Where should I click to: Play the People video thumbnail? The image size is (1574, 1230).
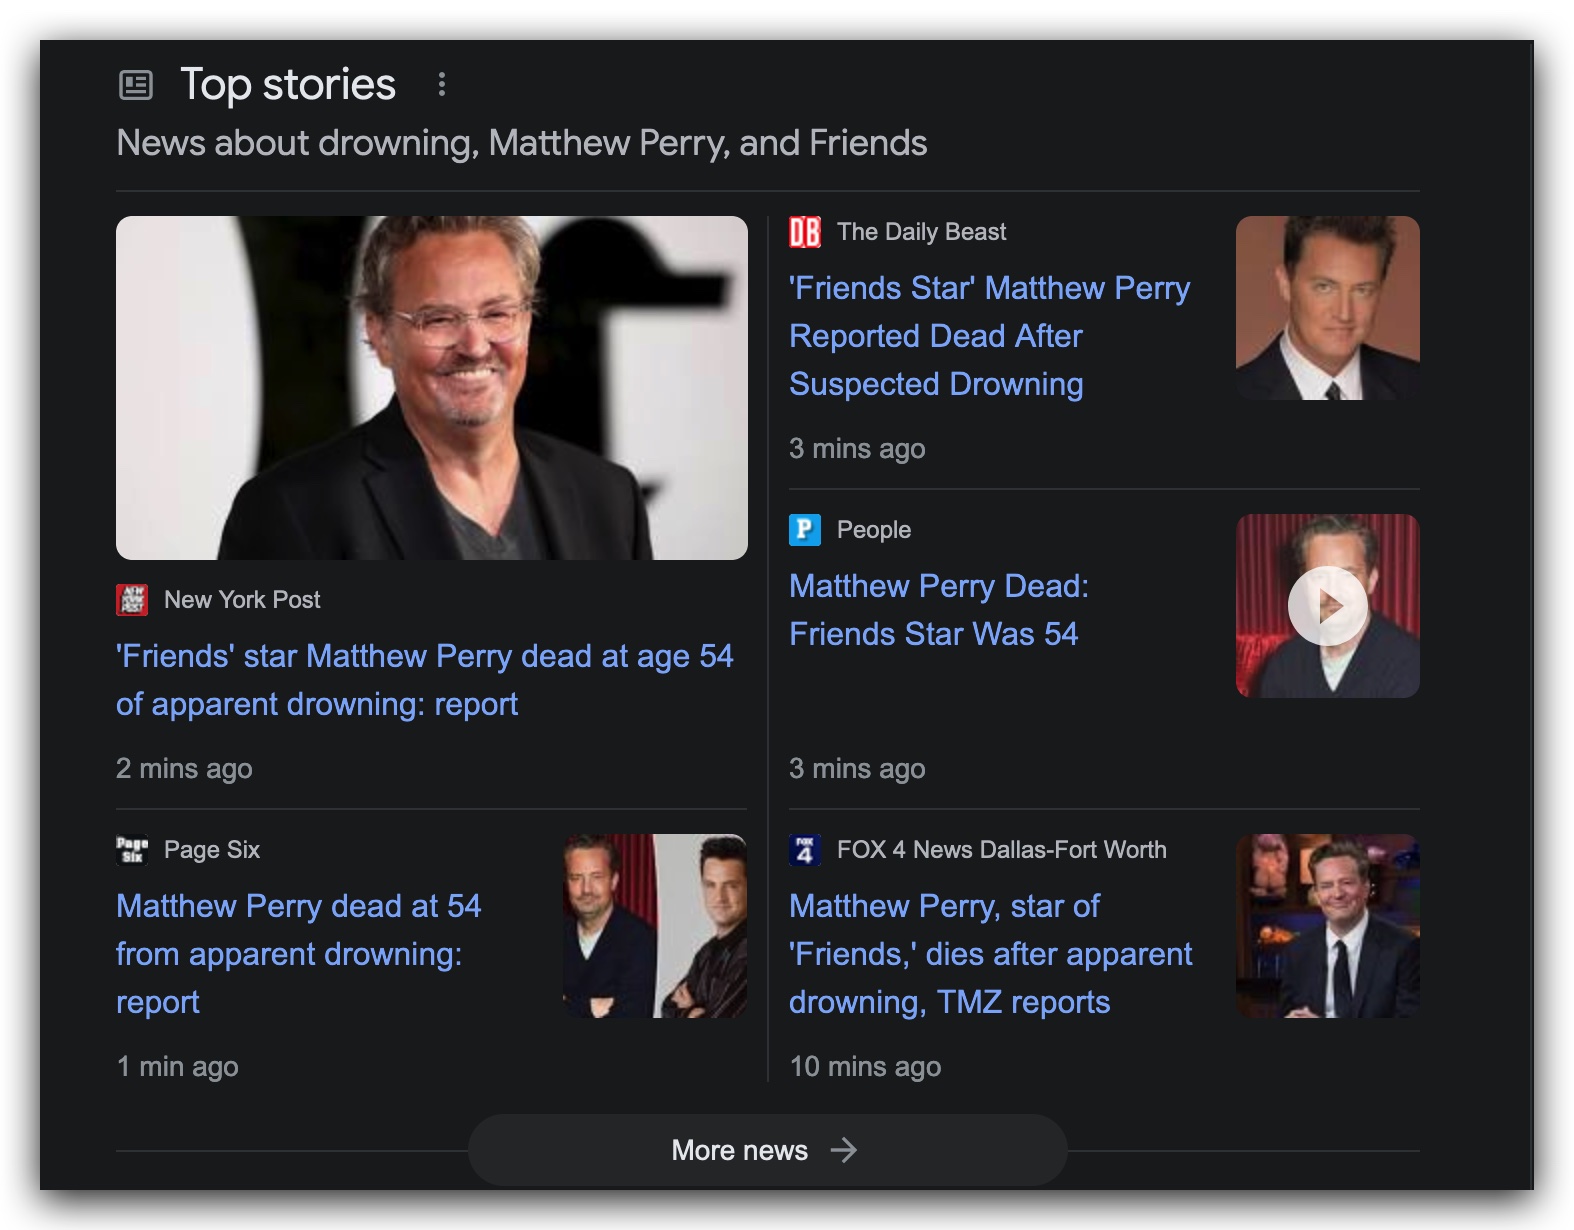click(x=1328, y=606)
